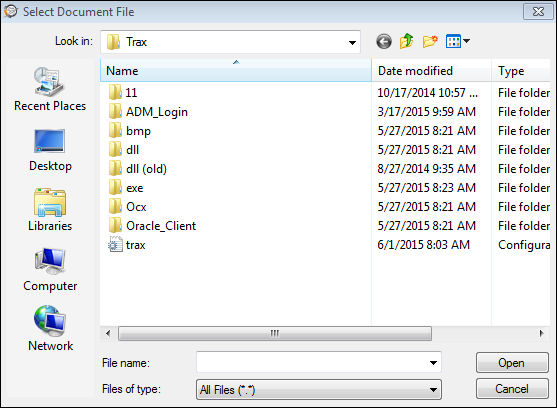Open the View Menu icon

(453, 41)
